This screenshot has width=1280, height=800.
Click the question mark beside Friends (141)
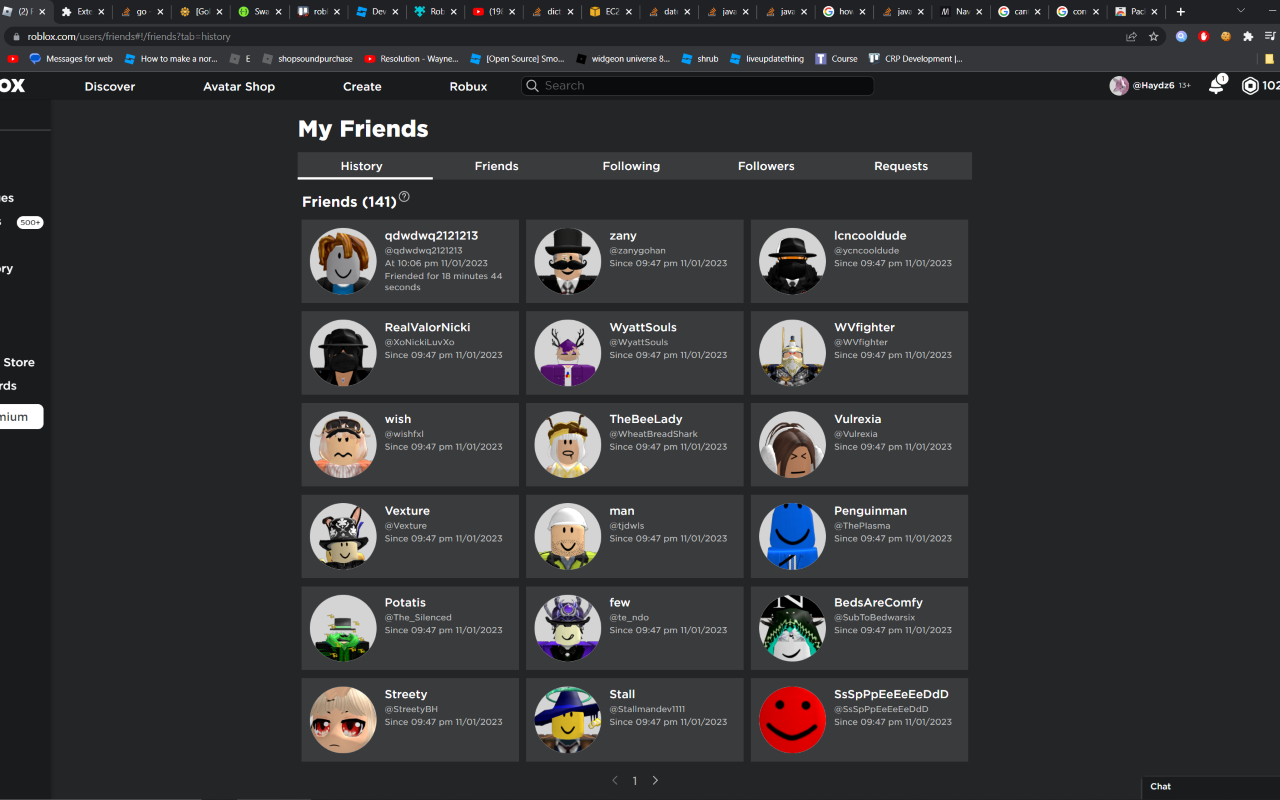(x=404, y=197)
